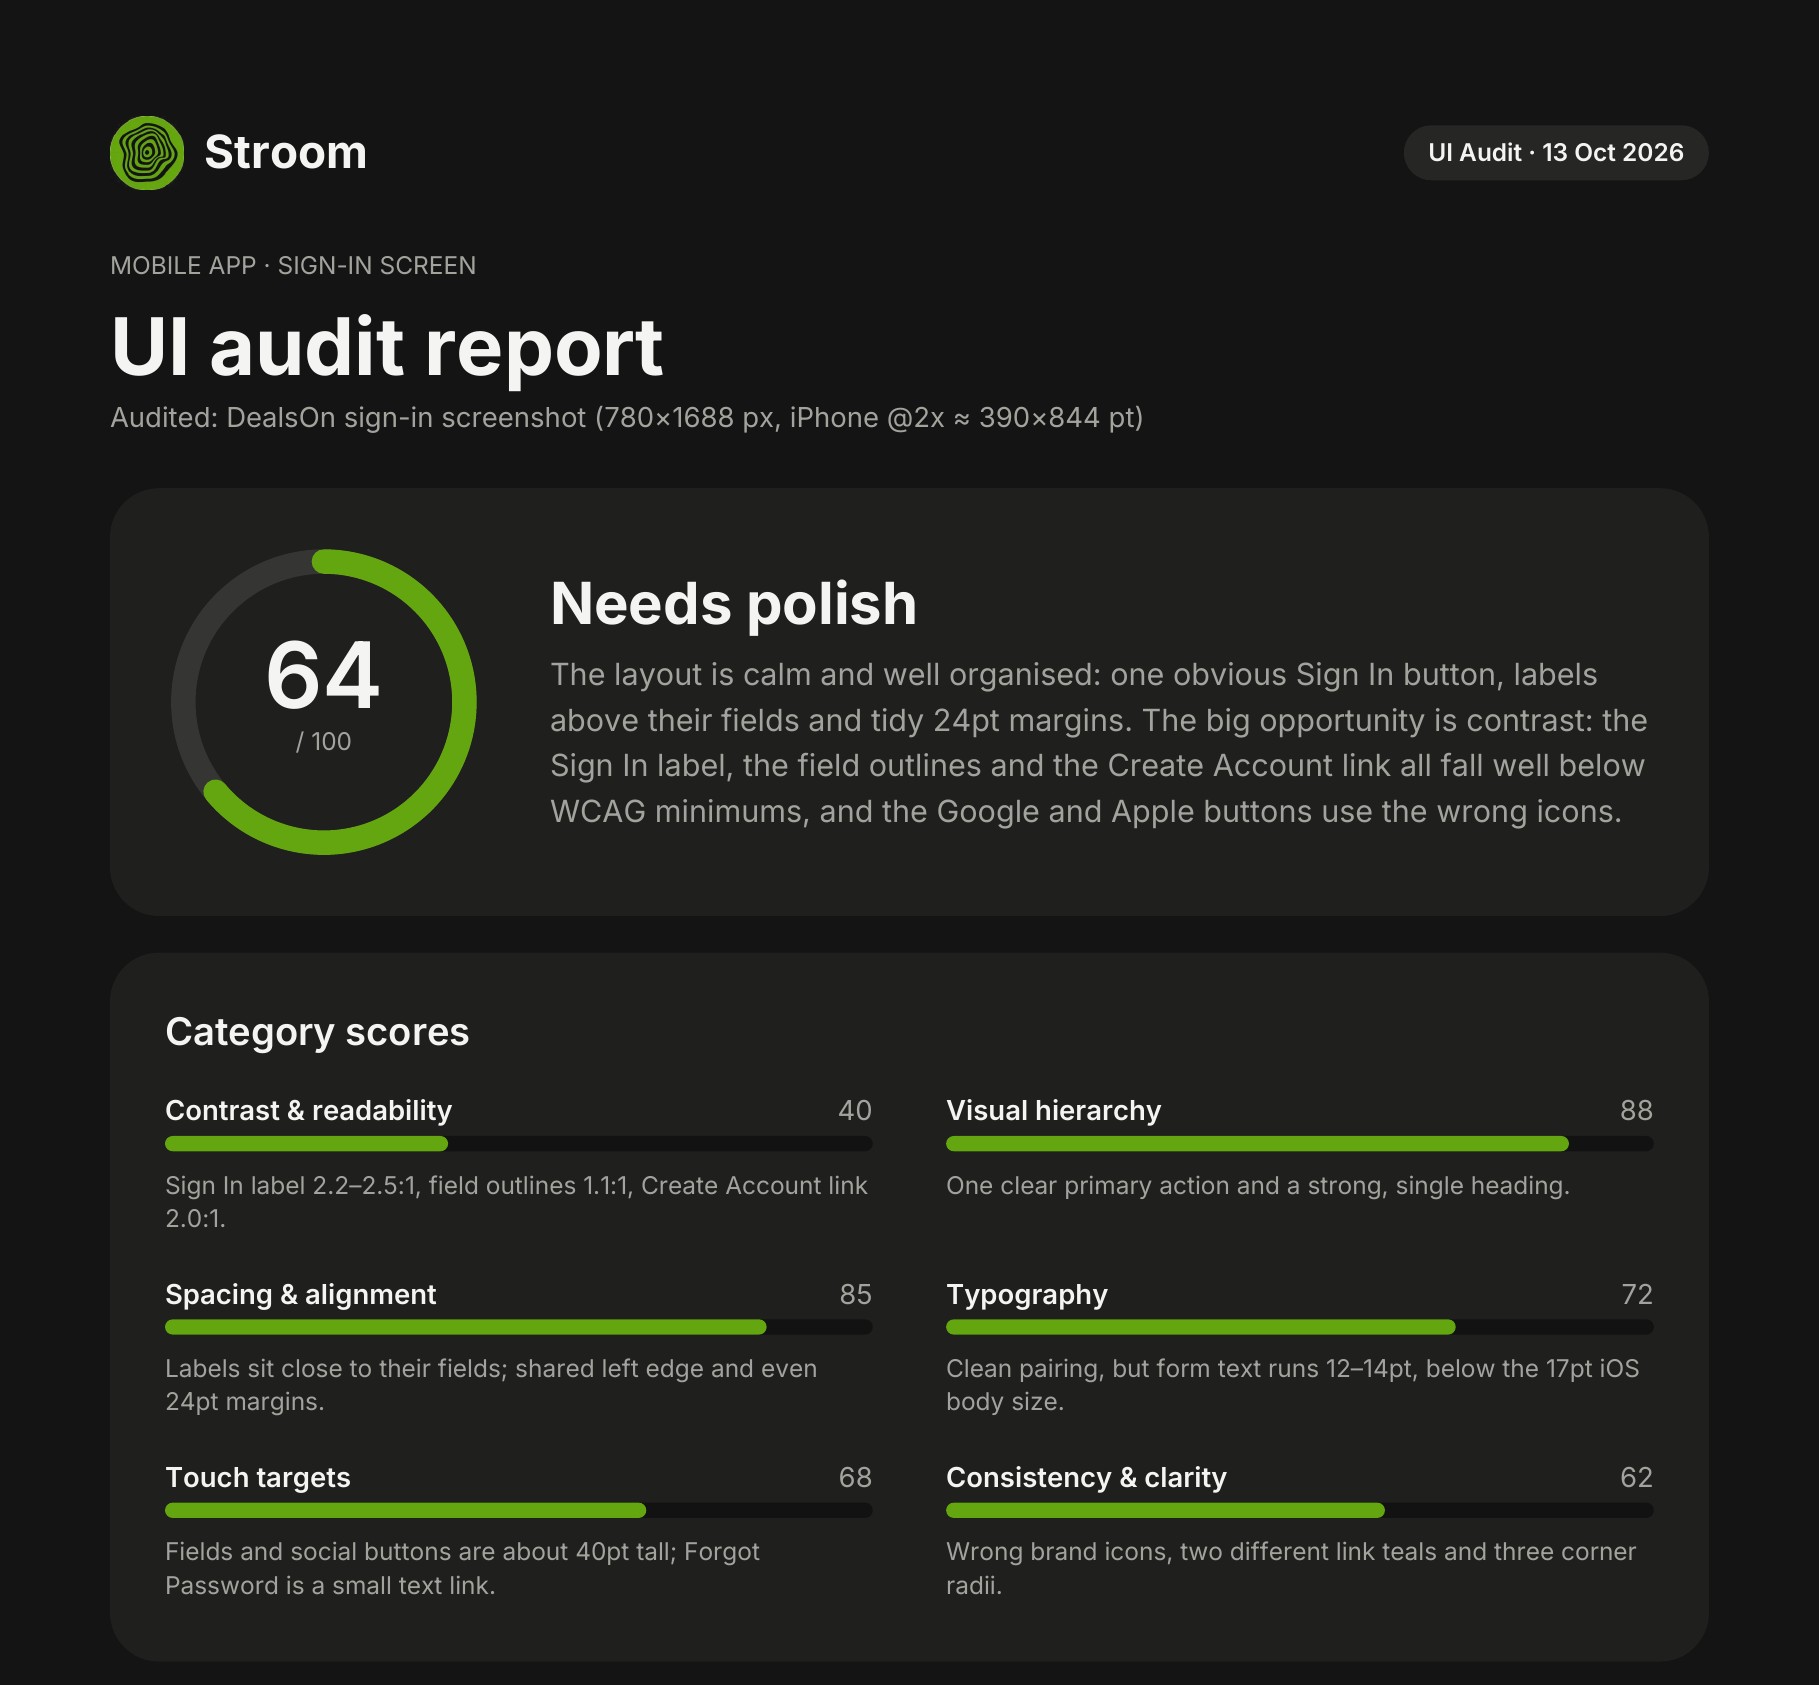Click the Visual hierarchy label
The height and width of the screenshot is (1685, 1819).
pos(1053,1111)
